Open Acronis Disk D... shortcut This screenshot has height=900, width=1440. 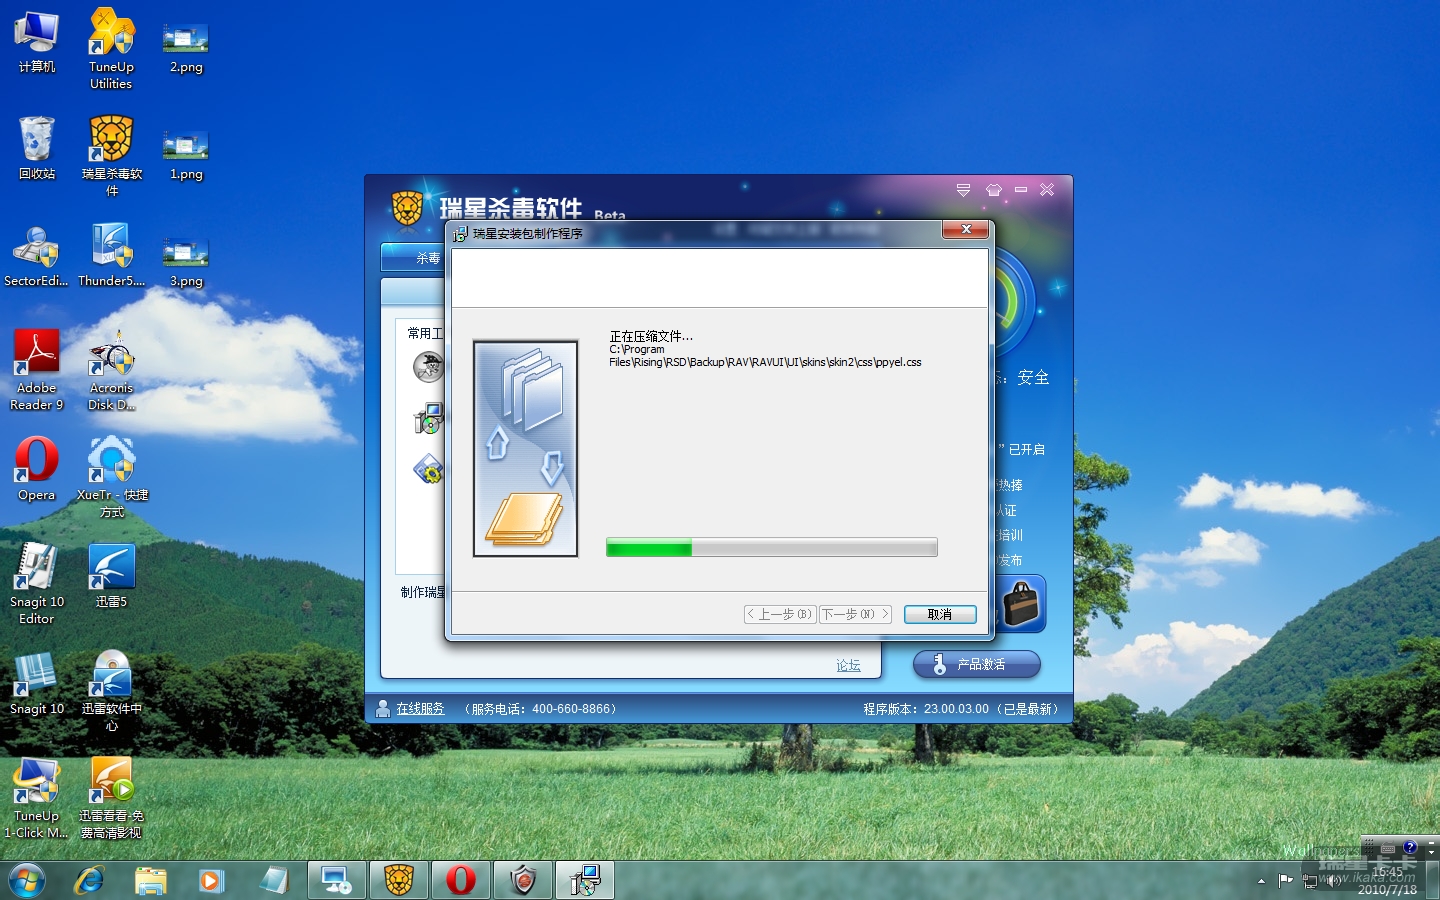pos(111,370)
